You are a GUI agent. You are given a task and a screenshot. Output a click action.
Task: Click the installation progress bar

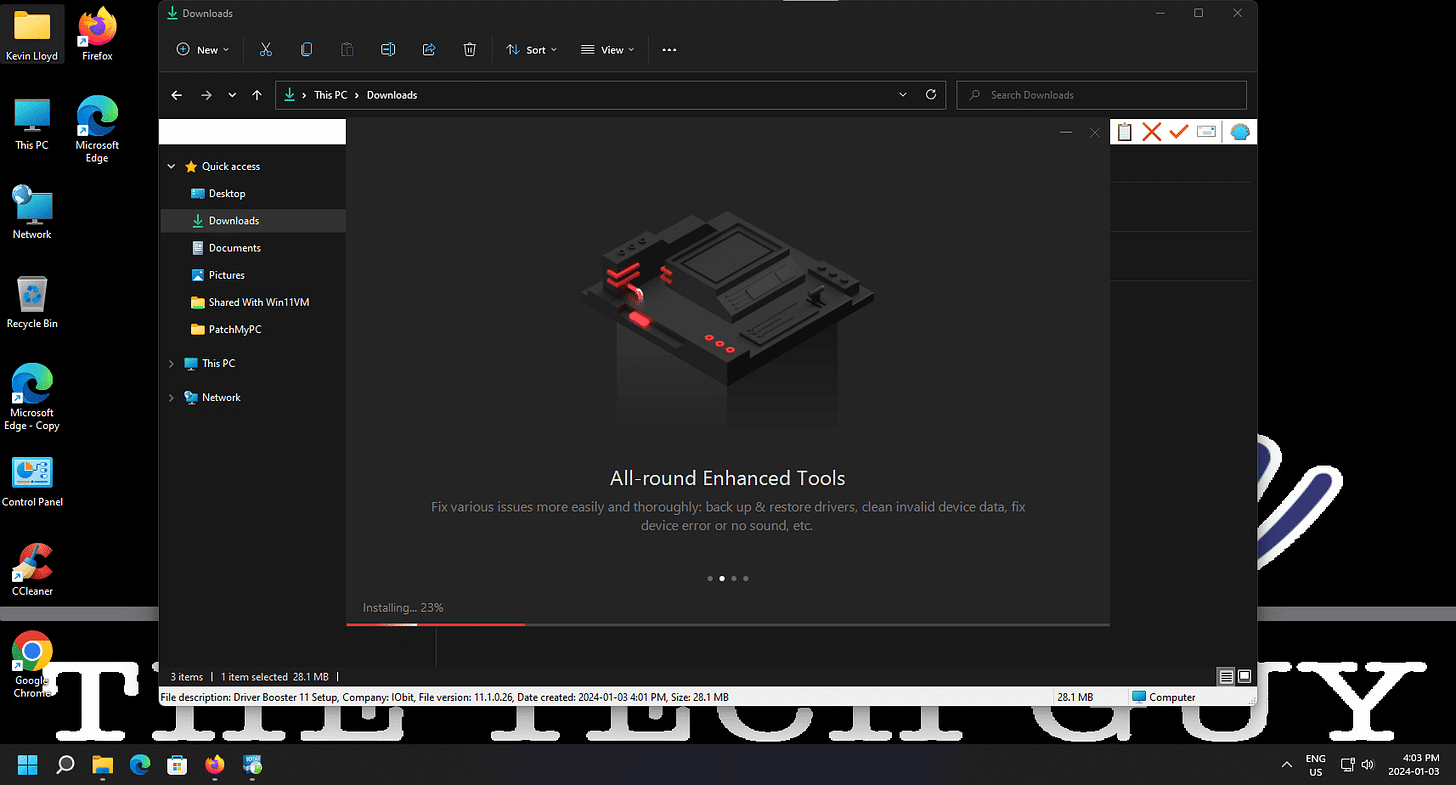728,625
